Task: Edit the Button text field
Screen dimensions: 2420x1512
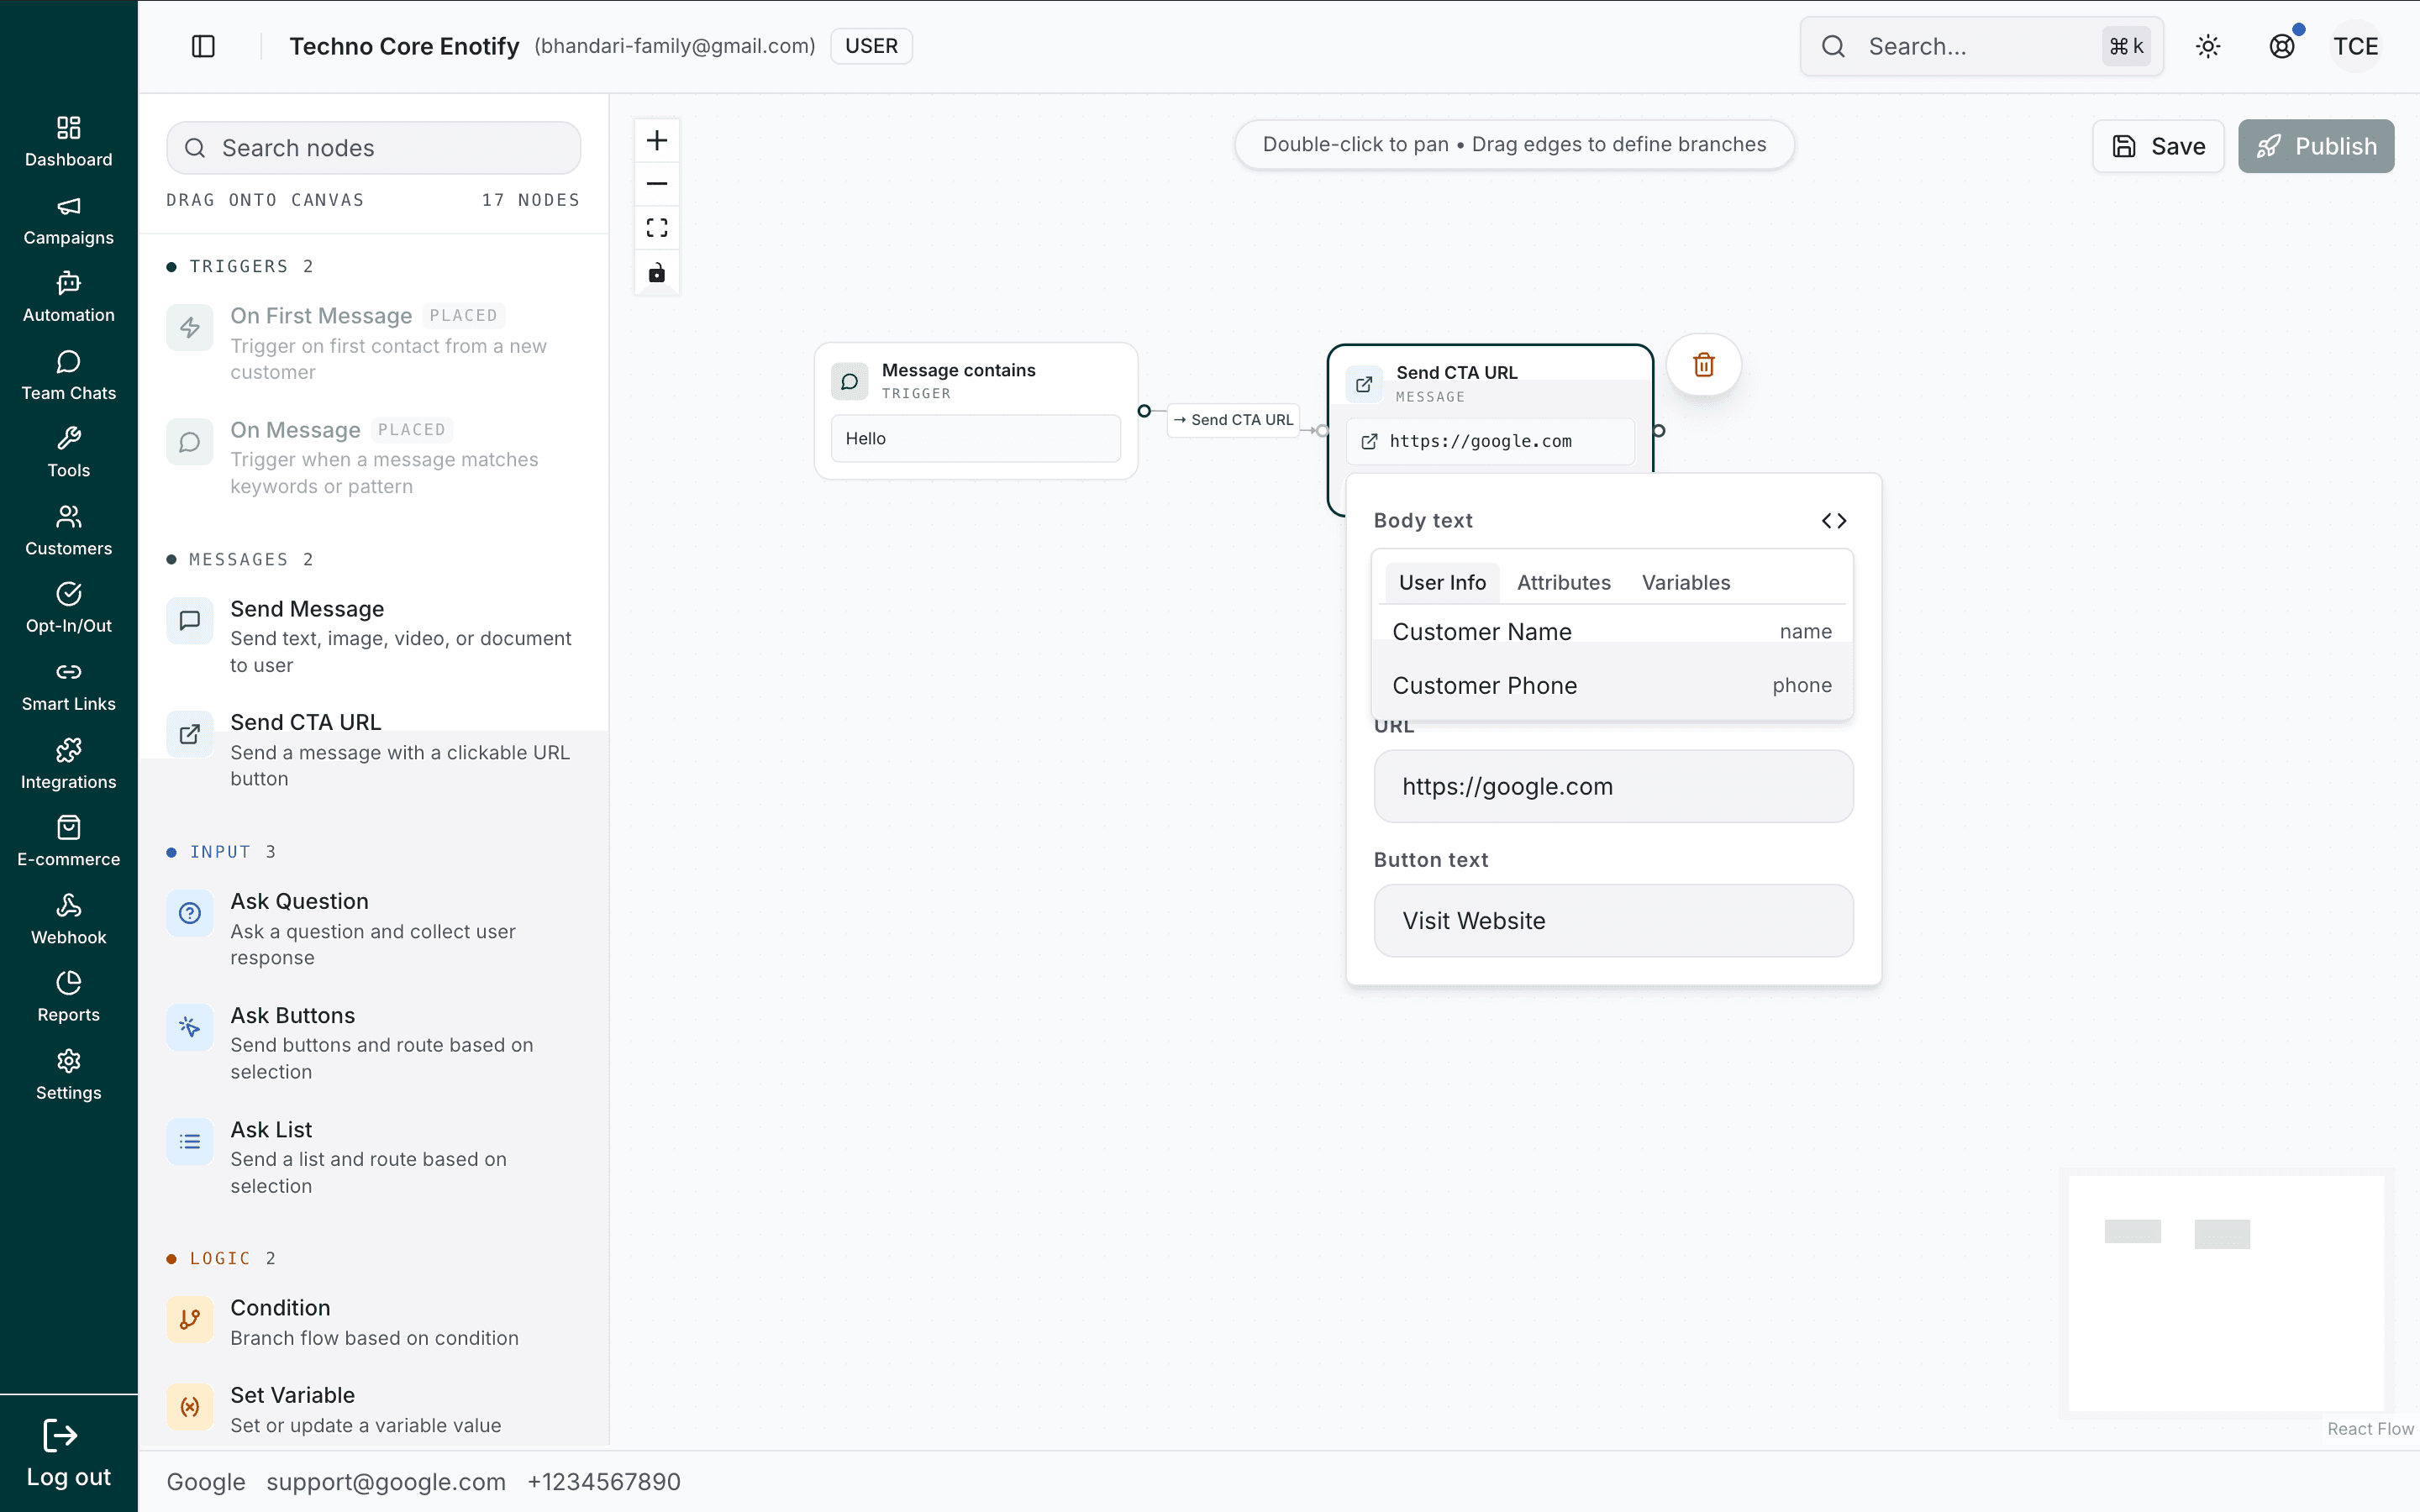Action: point(1613,921)
